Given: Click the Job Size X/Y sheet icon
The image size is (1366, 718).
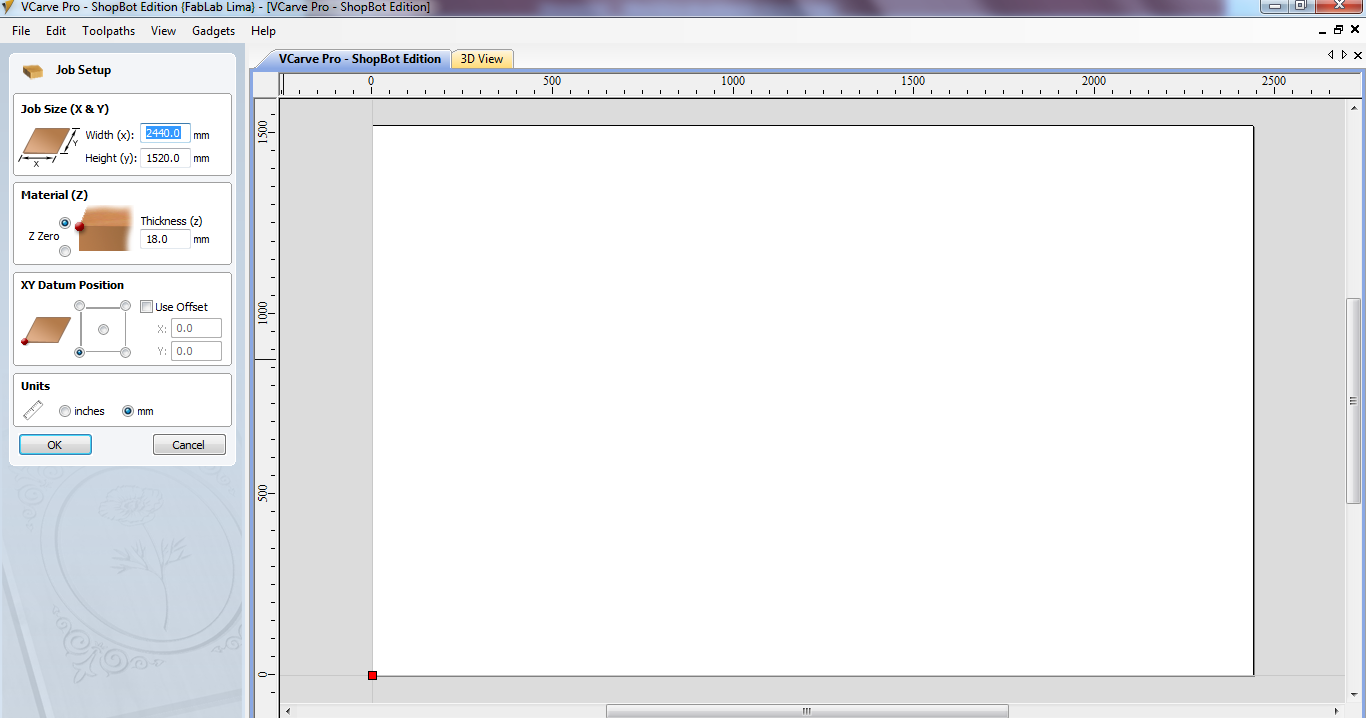Looking at the screenshot, I should 47,145.
